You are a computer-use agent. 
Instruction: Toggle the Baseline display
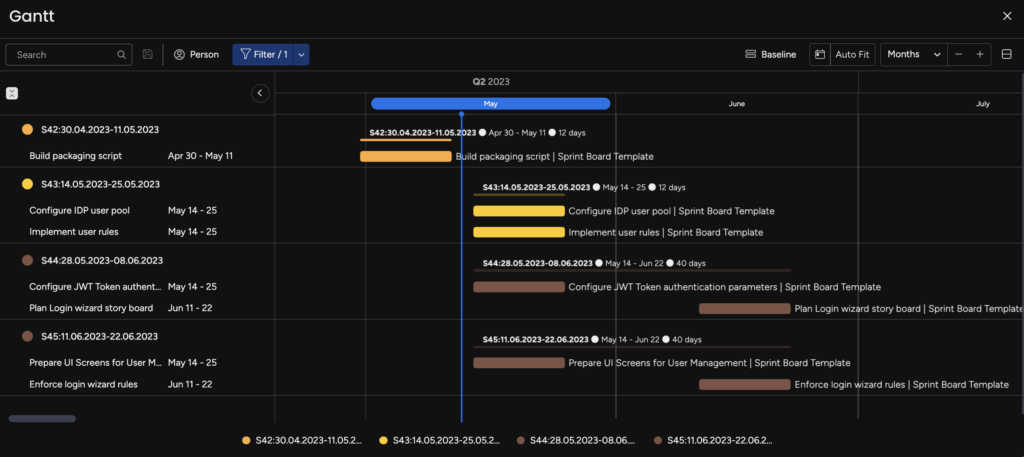(771, 54)
